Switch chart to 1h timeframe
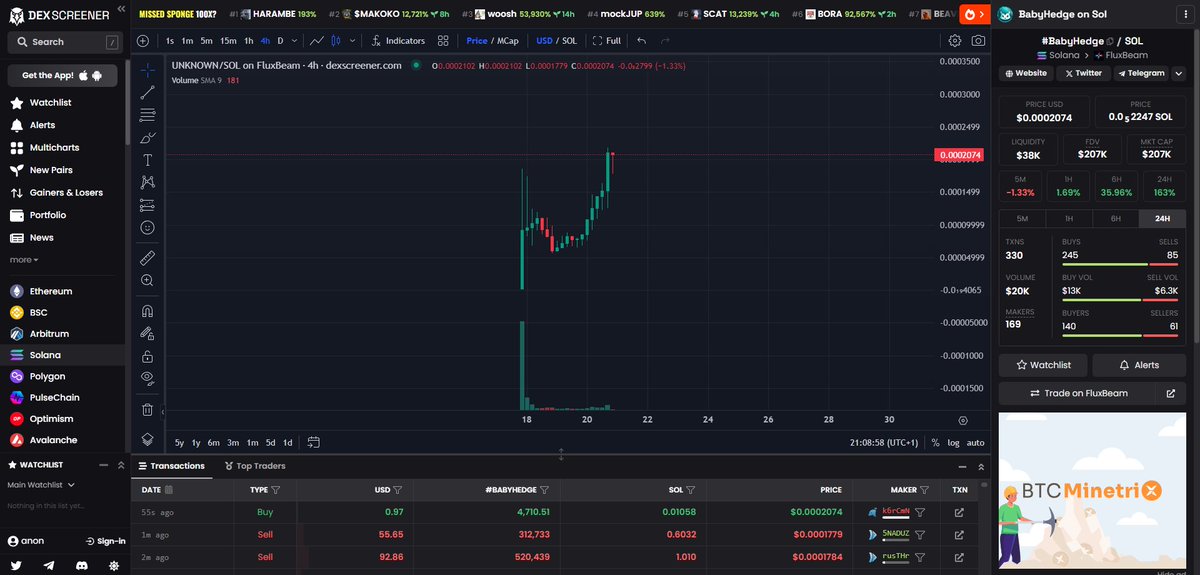The height and width of the screenshot is (575, 1200). pyautogui.click(x=249, y=41)
